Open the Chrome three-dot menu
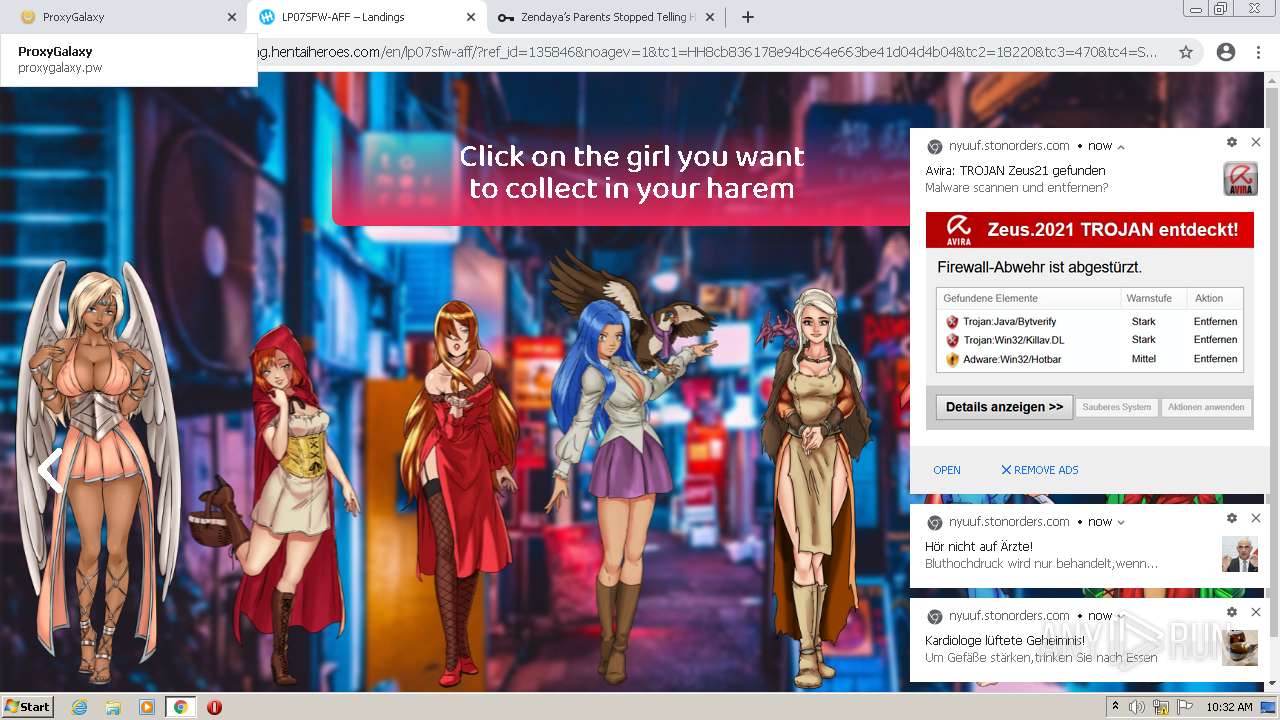The image size is (1280, 720). 1258,52
